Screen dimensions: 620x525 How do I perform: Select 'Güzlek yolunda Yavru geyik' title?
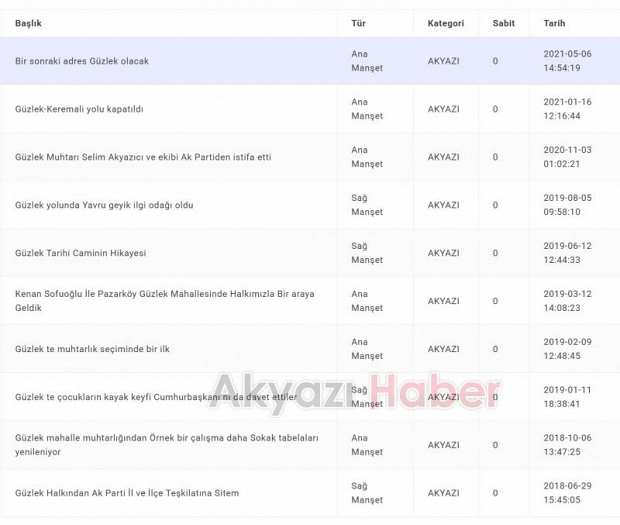[x=104, y=205]
